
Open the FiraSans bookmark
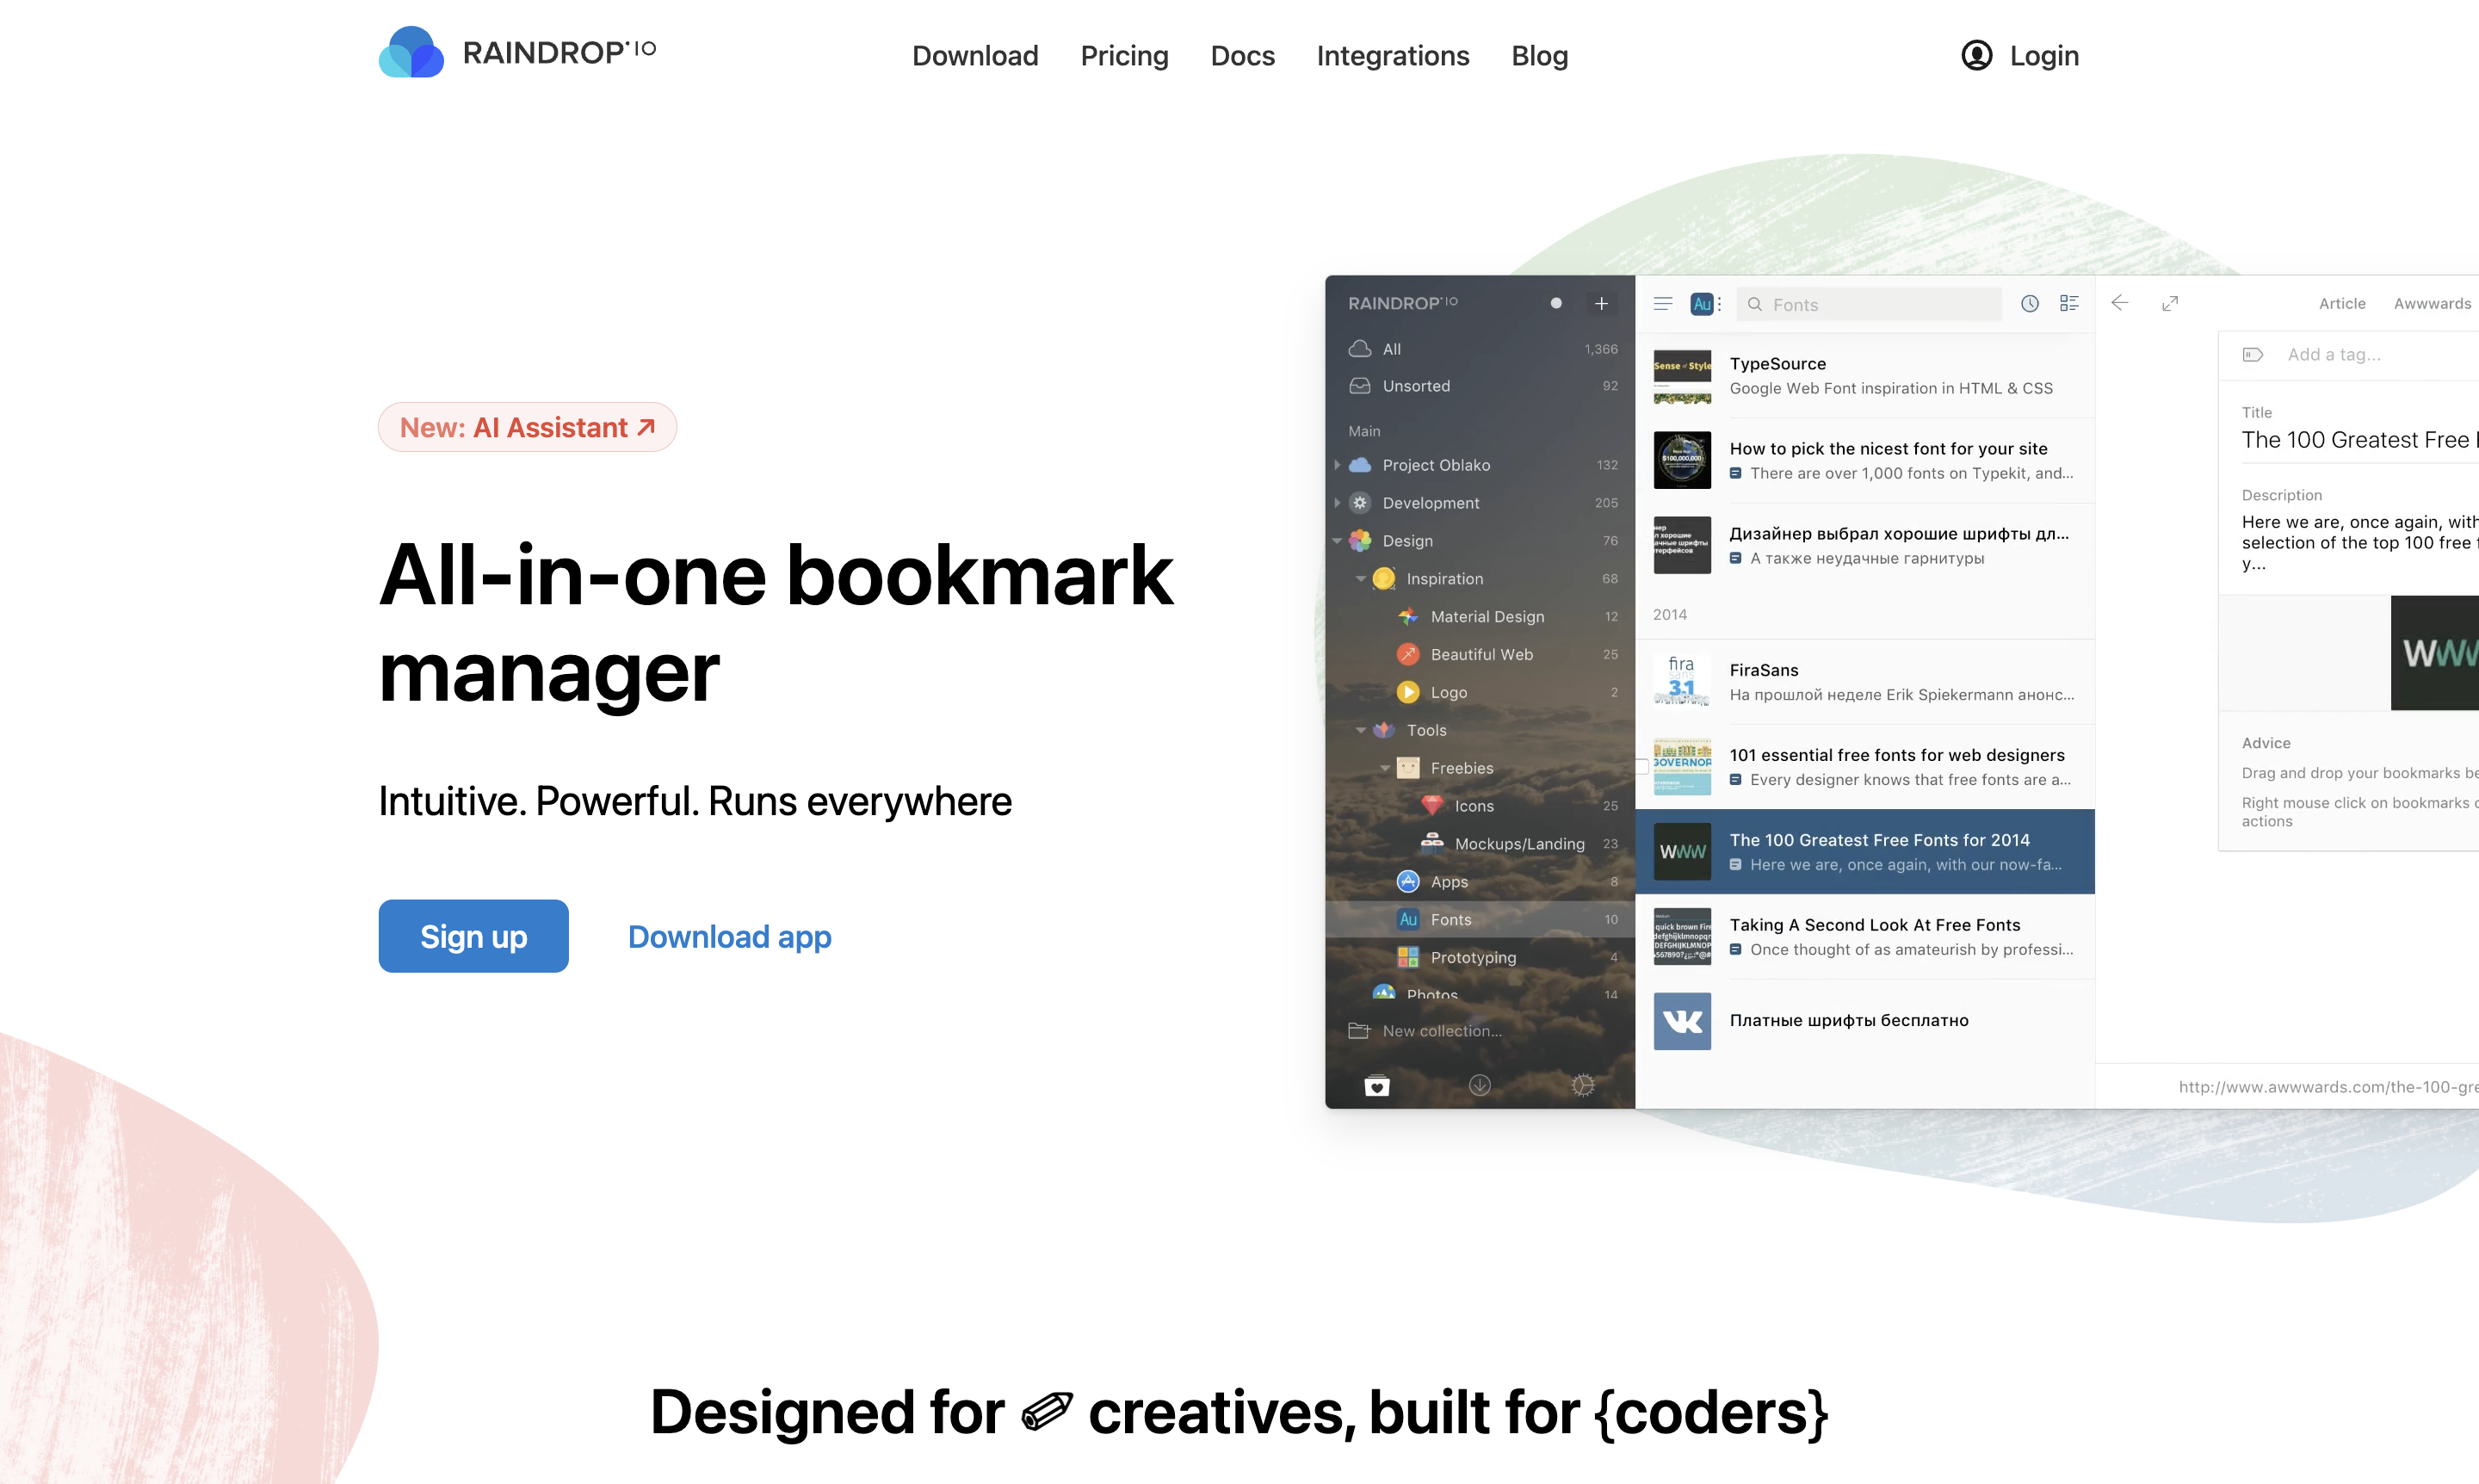pos(1865,681)
